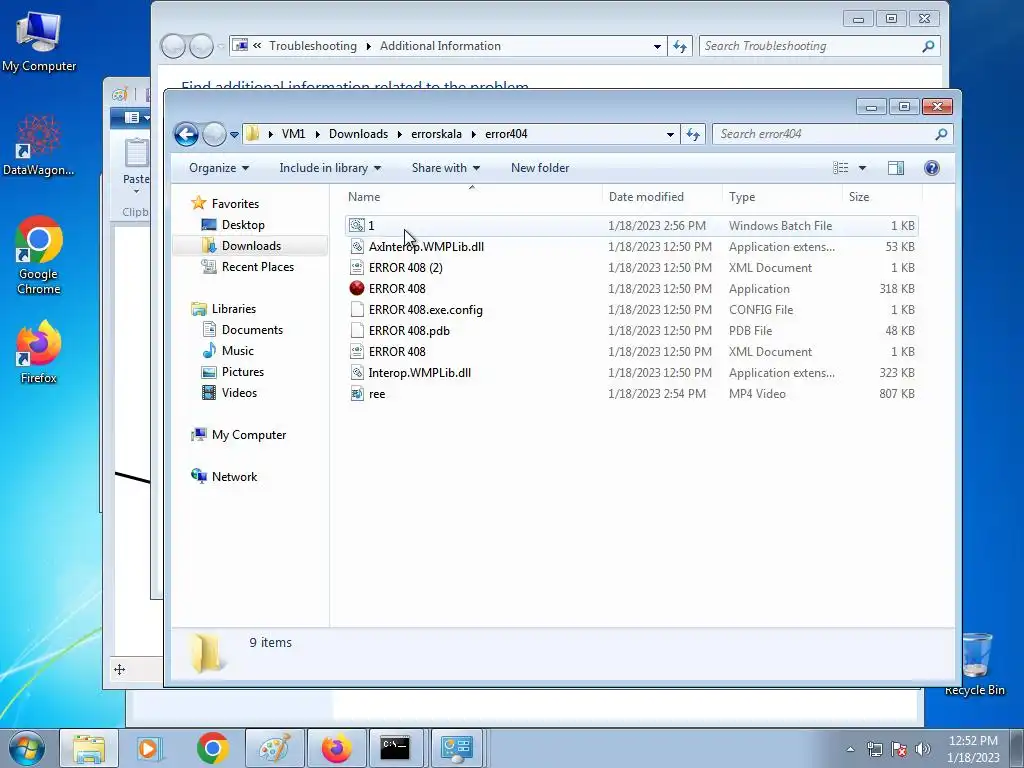Click the search magnifier in error404 search box
This screenshot has height=768, width=1024.
click(x=940, y=134)
